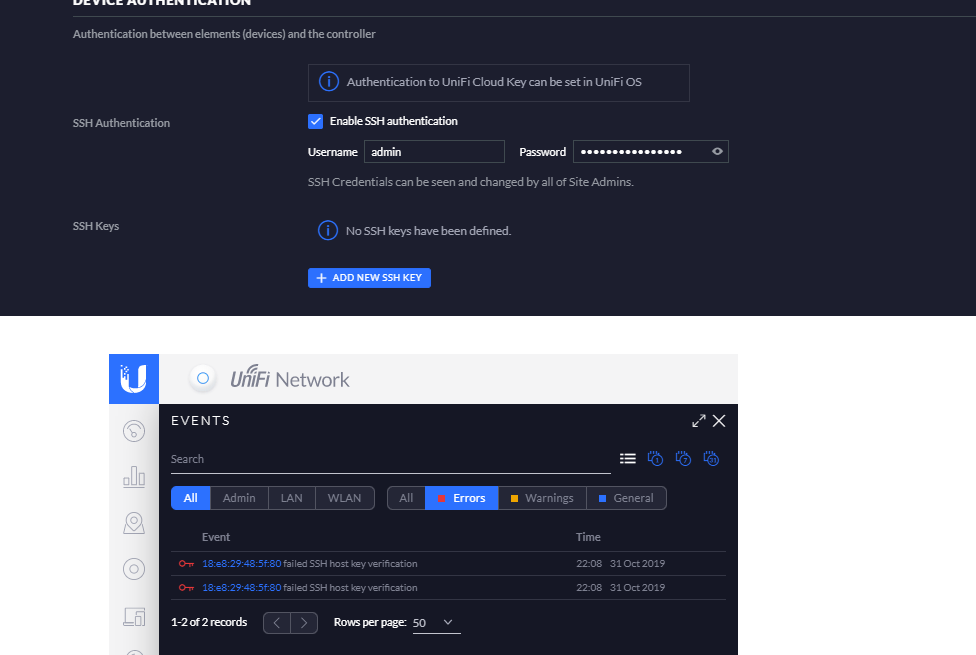
Task: Show events from the last month
Action: (712, 459)
